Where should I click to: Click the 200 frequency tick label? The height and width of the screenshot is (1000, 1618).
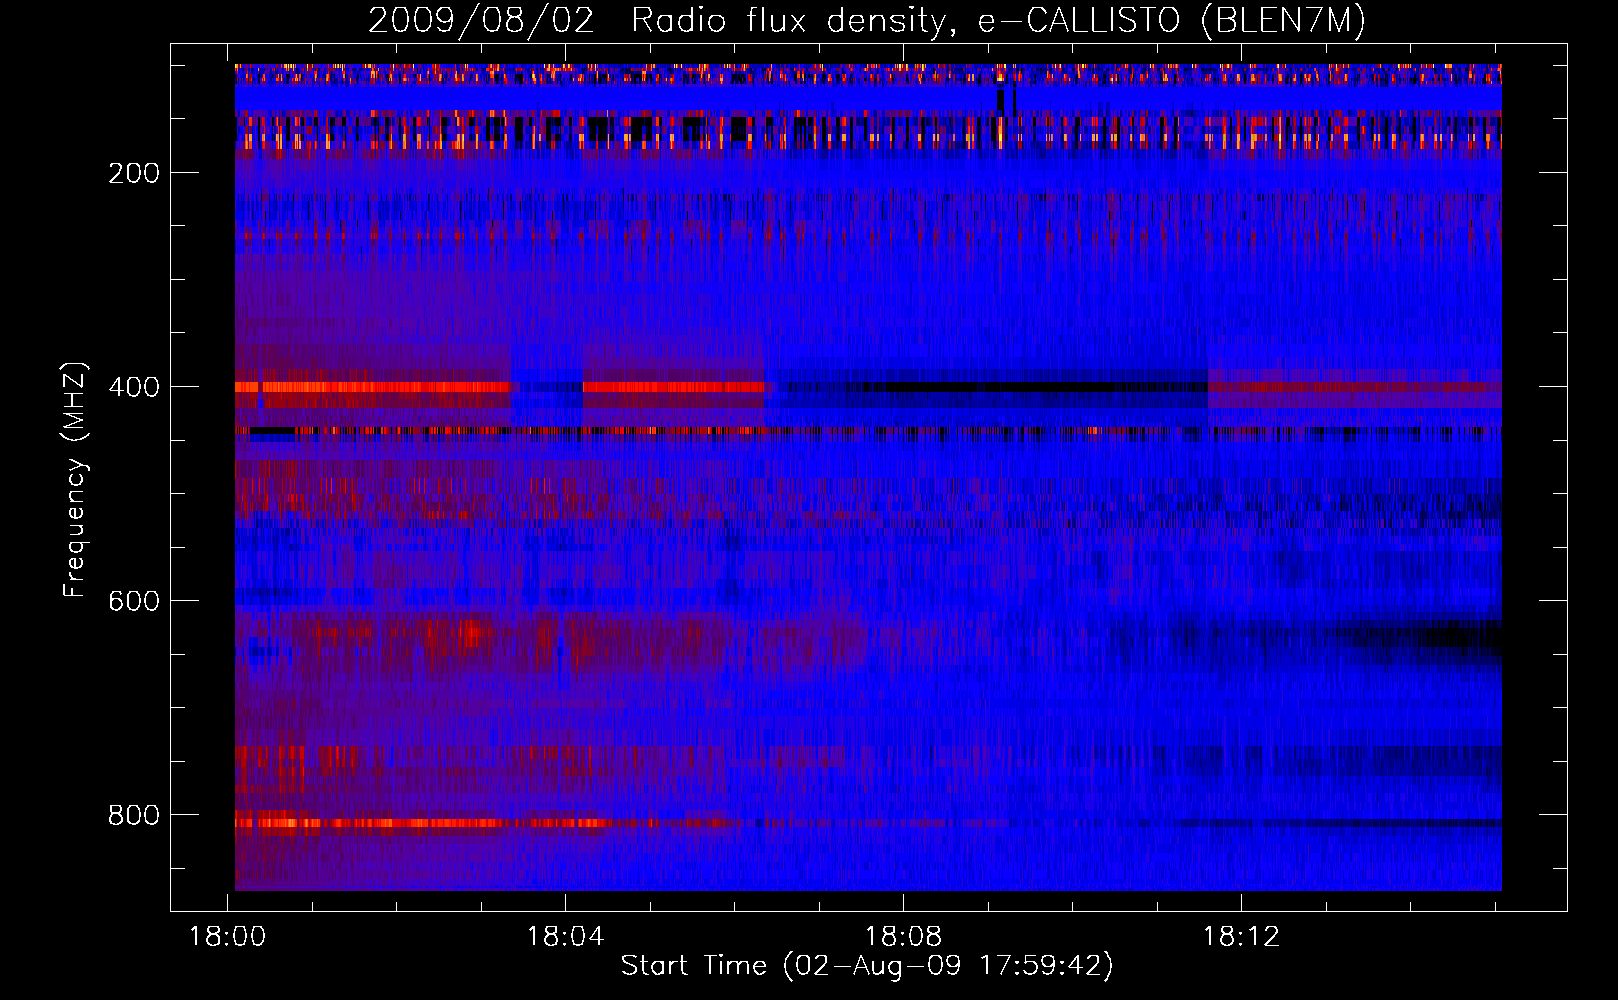tap(134, 173)
